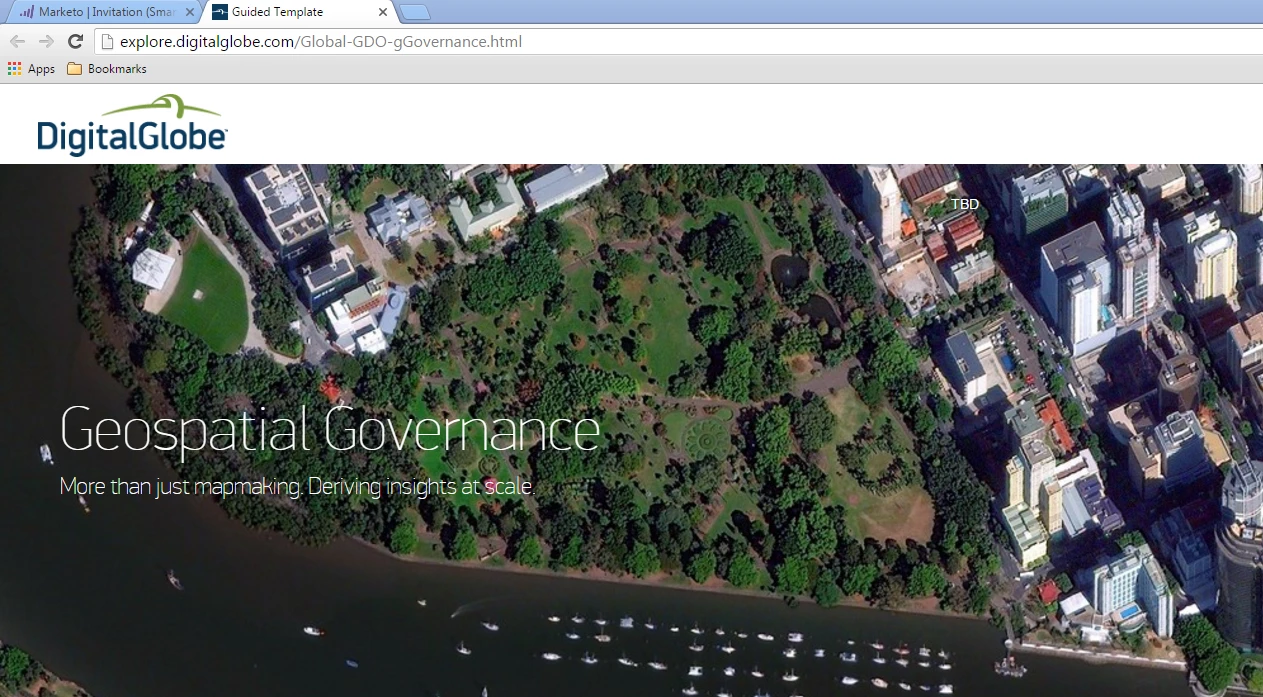This screenshot has height=697, width=1263.
Task: Close the Guided Template tab
Action: point(383,12)
